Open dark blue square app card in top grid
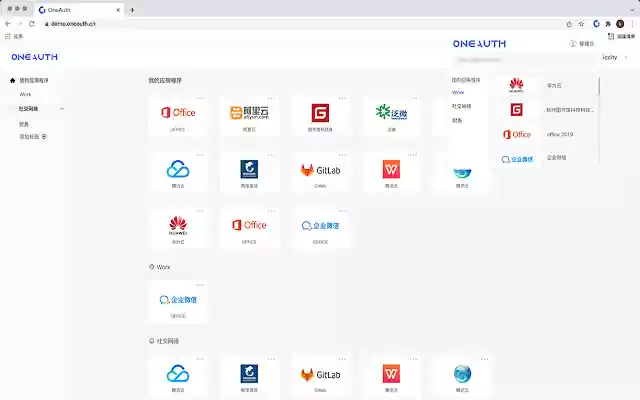The image size is (640, 400). [249, 172]
